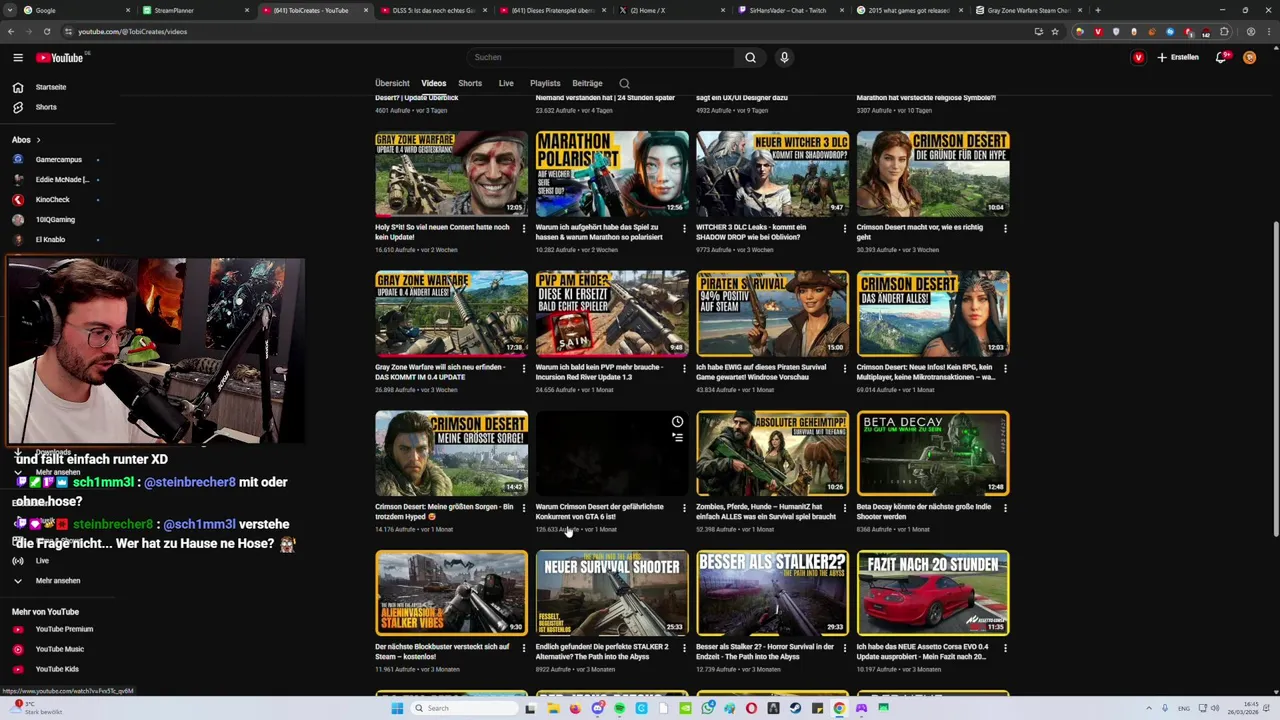The width and height of the screenshot is (1280, 720).
Task: Click the browser back arrow
Action: (x=11, y=32)
